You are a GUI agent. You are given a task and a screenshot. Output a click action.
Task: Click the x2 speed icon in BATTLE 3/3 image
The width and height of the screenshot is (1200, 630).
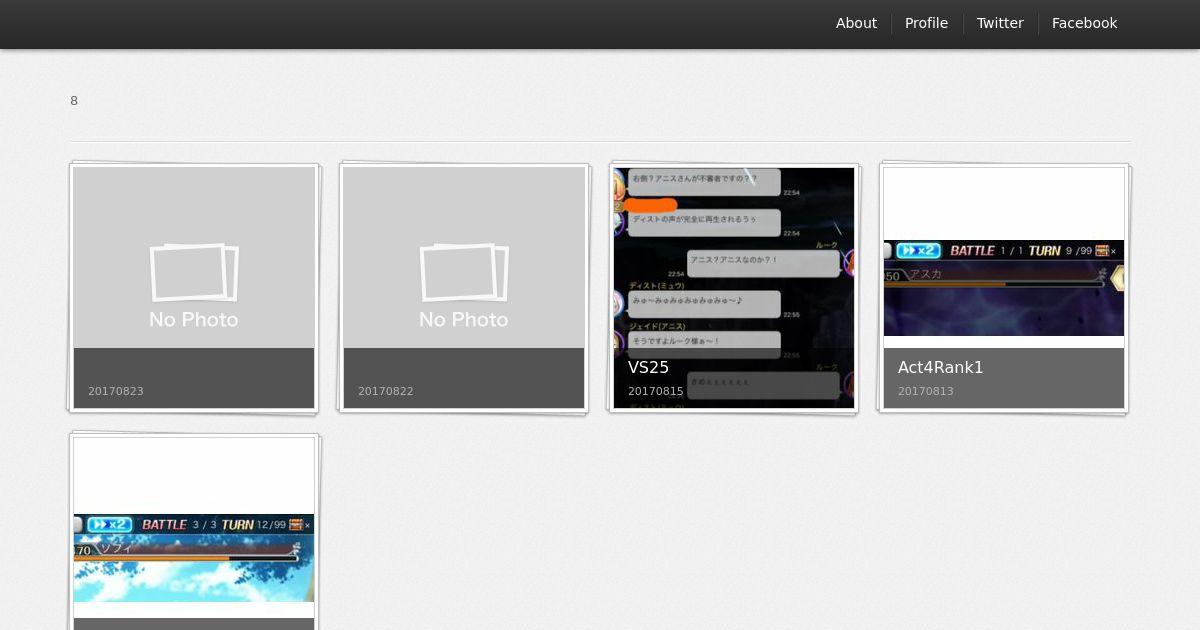(x=109, y=524)
